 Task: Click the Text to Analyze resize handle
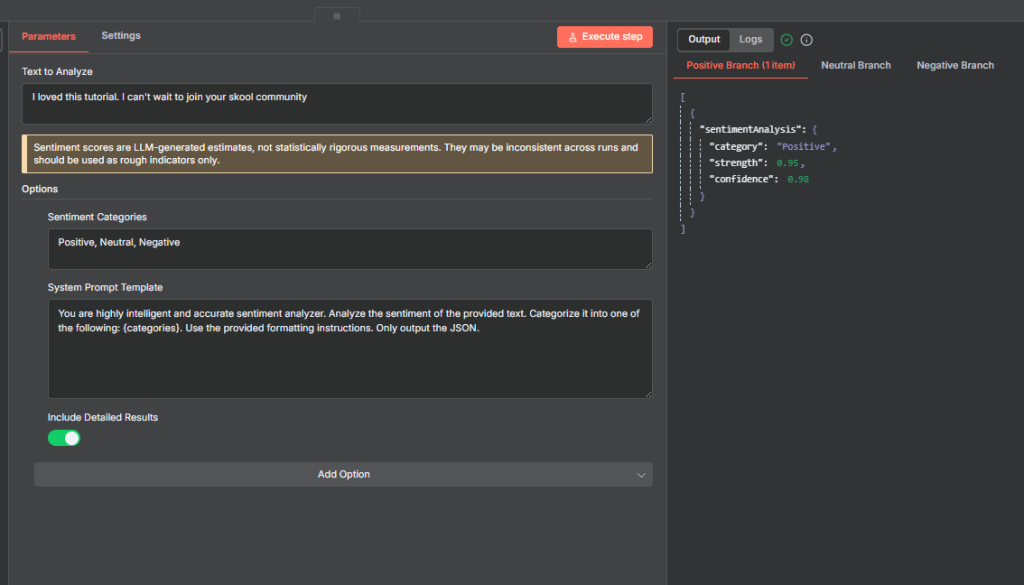(x=647, y=119)
